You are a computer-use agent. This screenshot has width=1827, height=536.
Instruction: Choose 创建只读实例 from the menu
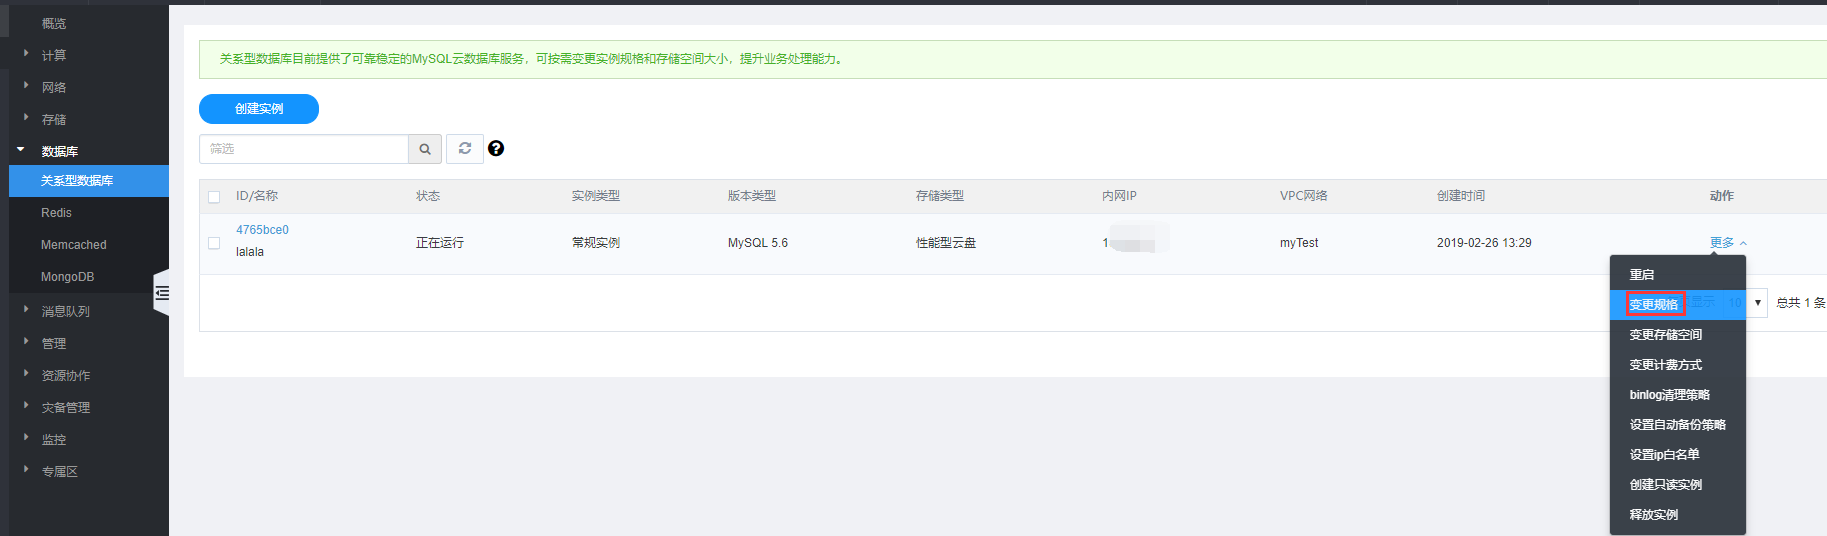pyautogui.click(x=1666, y=485)
